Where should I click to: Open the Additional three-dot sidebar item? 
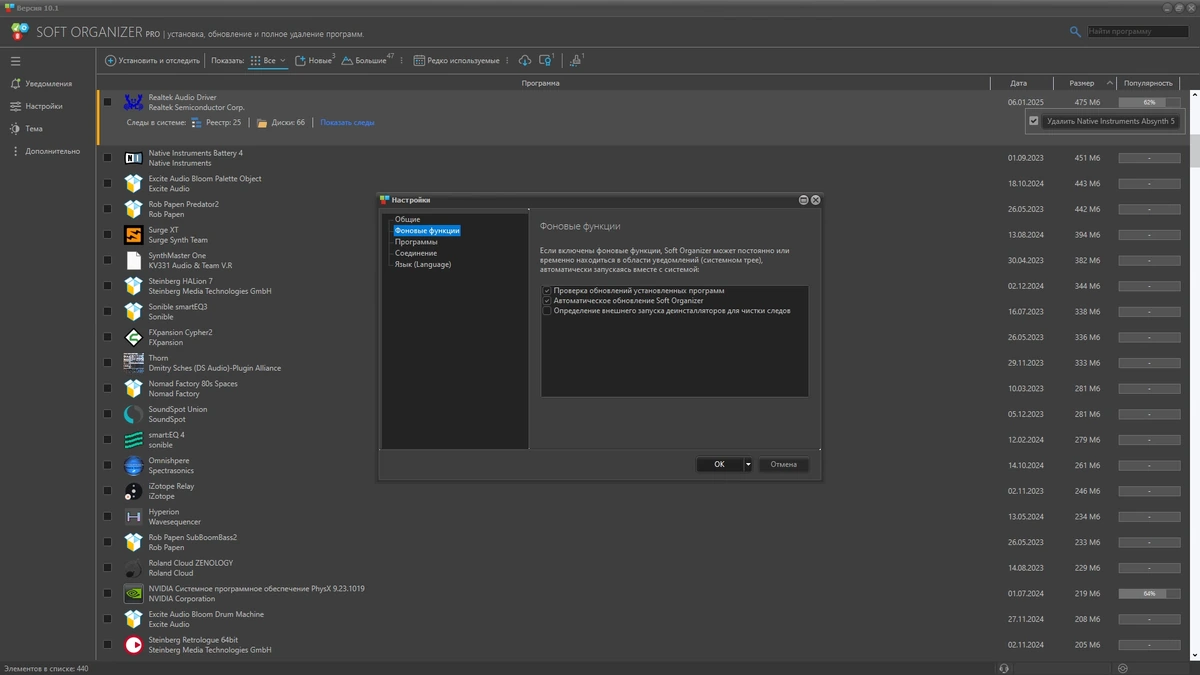point(15,151)
